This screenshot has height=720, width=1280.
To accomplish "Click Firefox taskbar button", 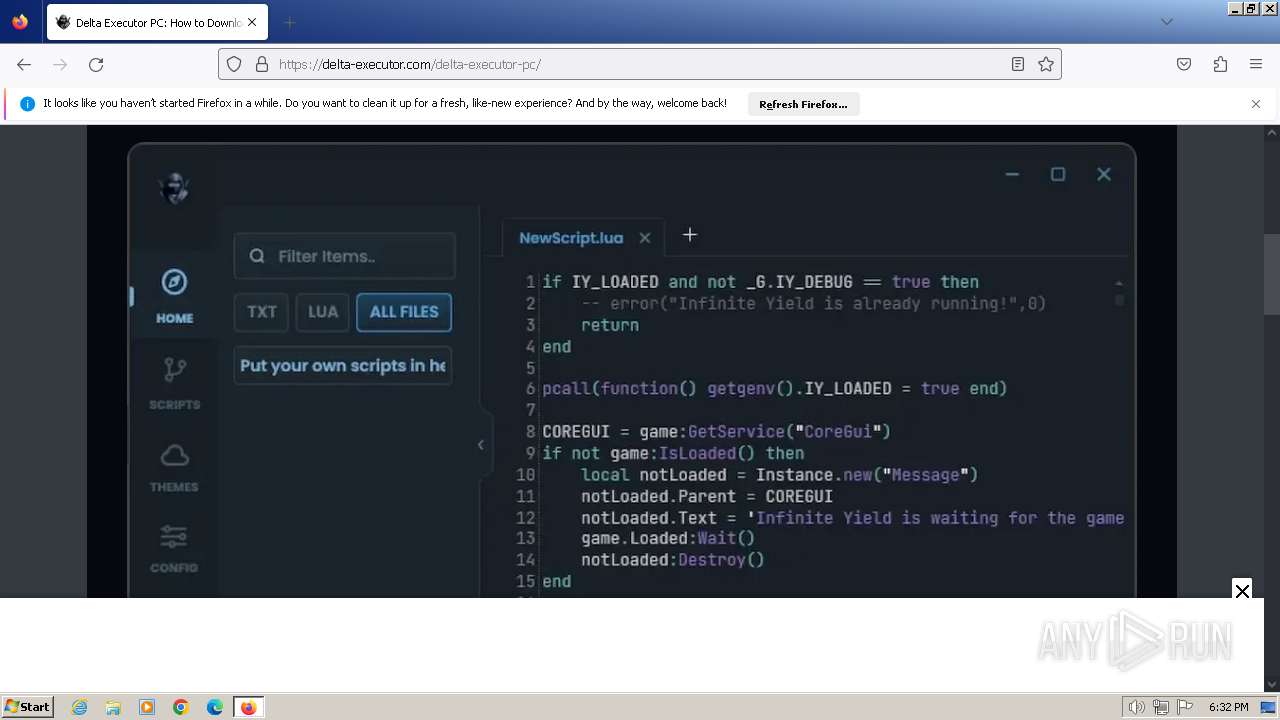I will click(x=248, y=707).
